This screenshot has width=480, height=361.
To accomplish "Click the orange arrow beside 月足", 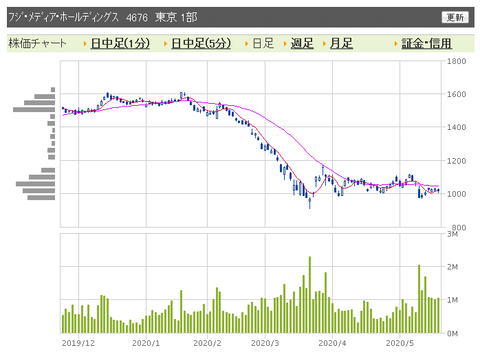I will tap(324, 44).
